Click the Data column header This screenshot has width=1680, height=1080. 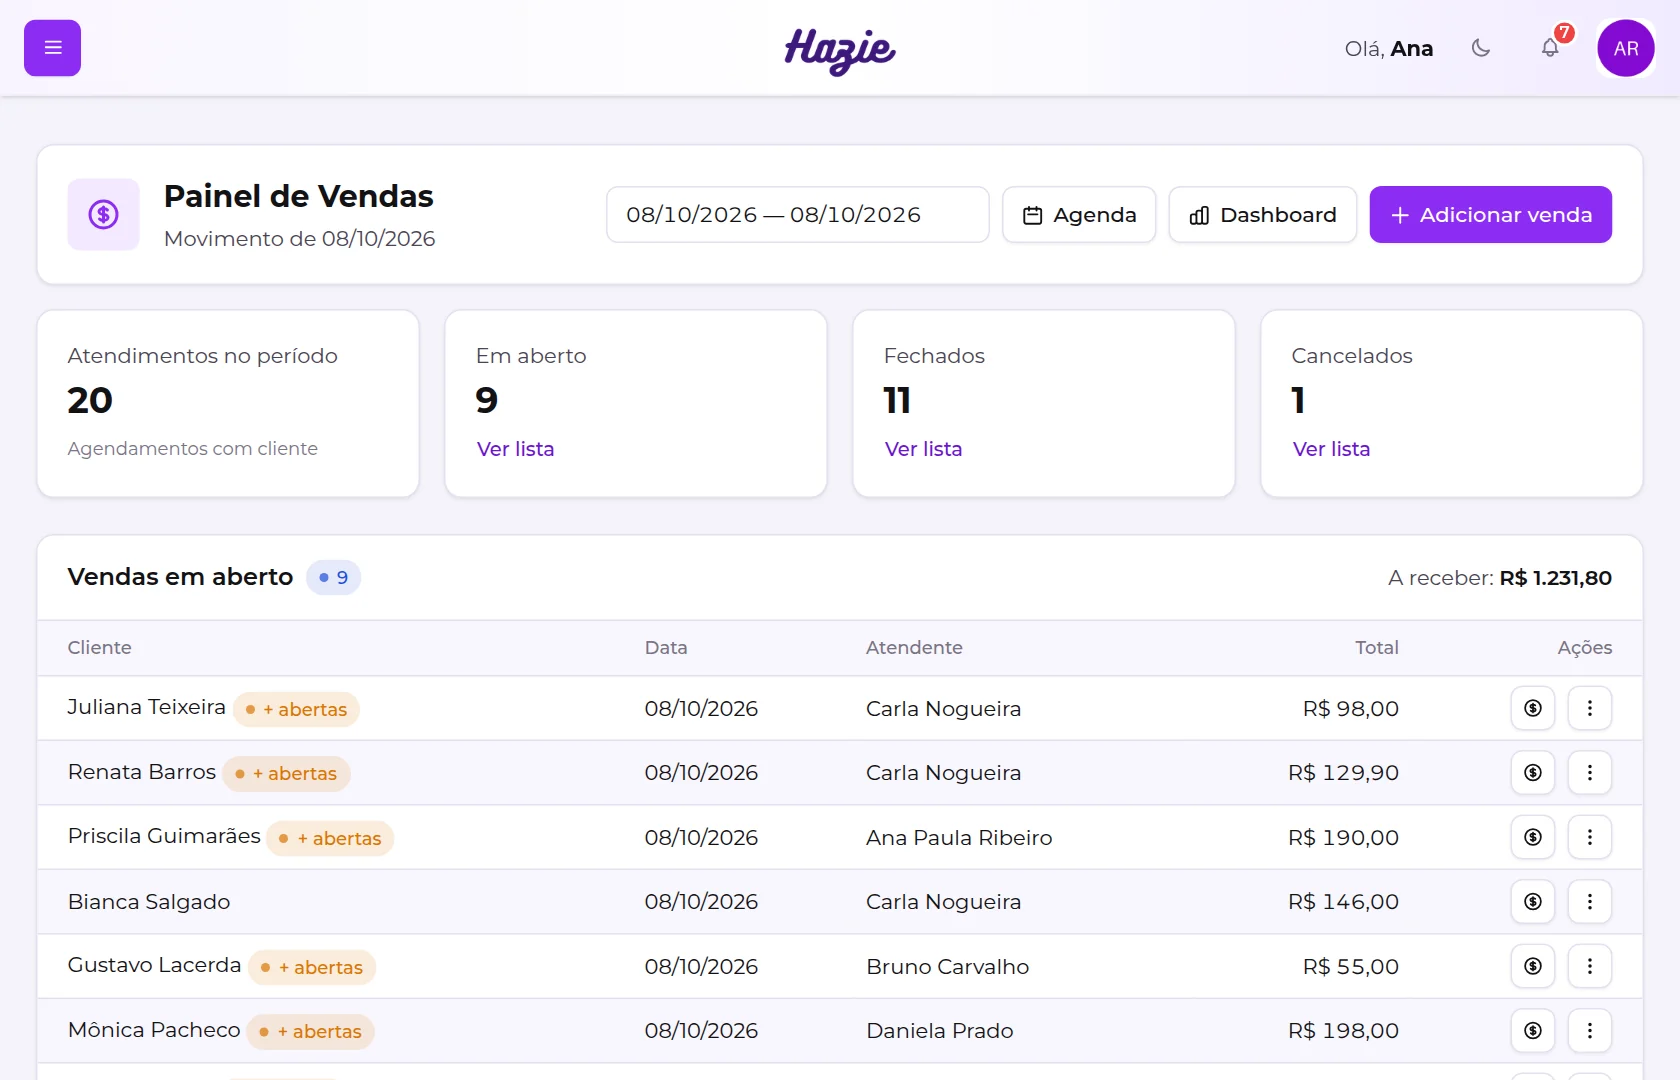coord(666,647)
